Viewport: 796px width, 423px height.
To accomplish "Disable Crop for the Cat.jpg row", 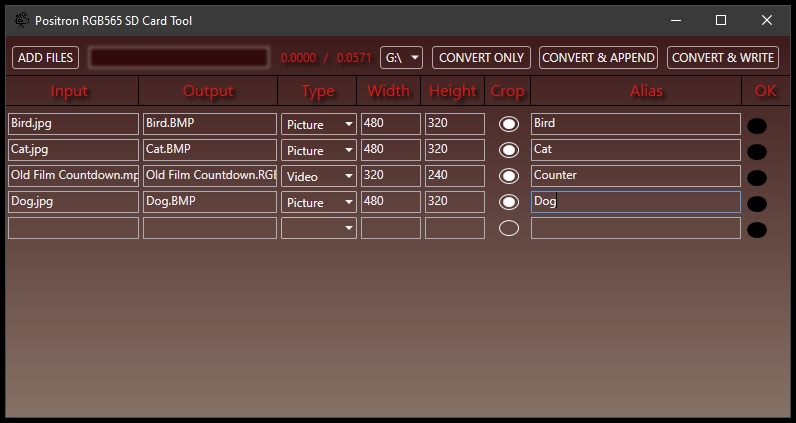I will point(509,150).
